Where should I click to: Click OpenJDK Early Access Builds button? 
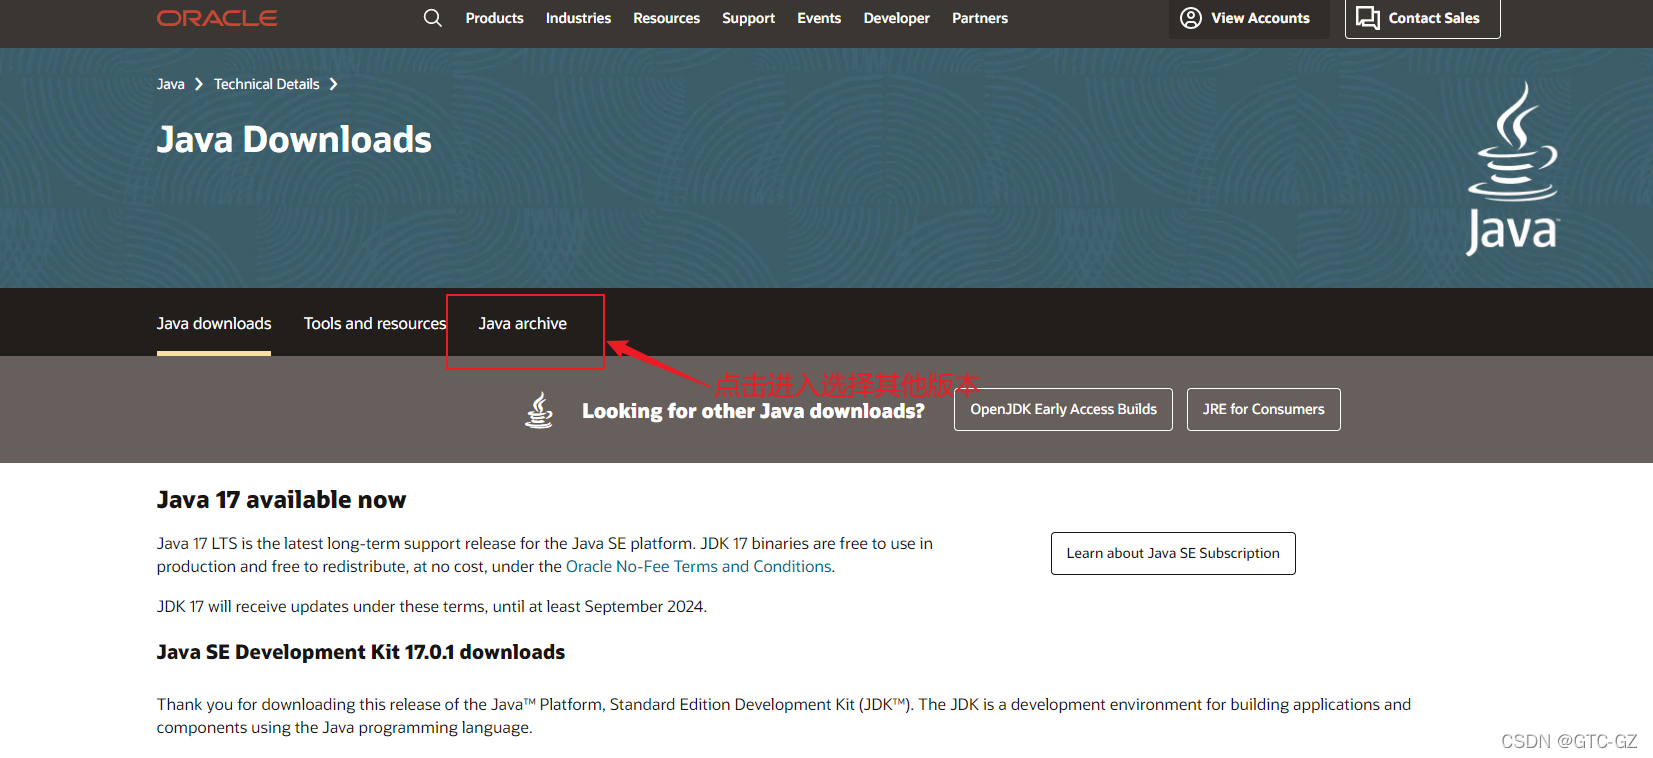pos(1063,409)
